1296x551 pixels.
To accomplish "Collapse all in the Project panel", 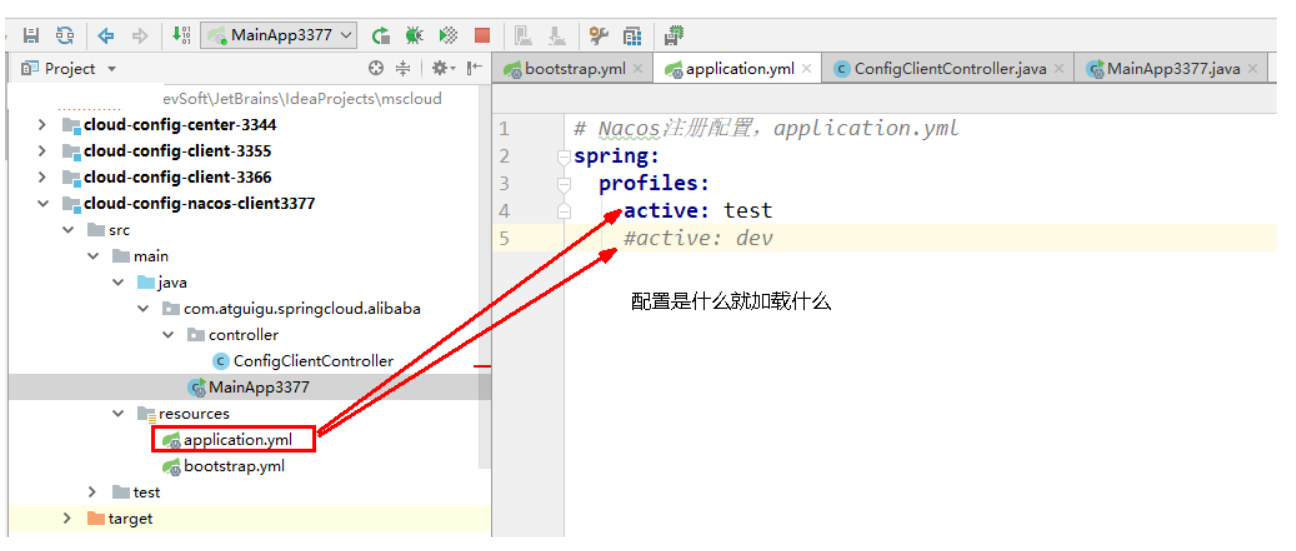I will pyautogui.click(x=403, y=68).
